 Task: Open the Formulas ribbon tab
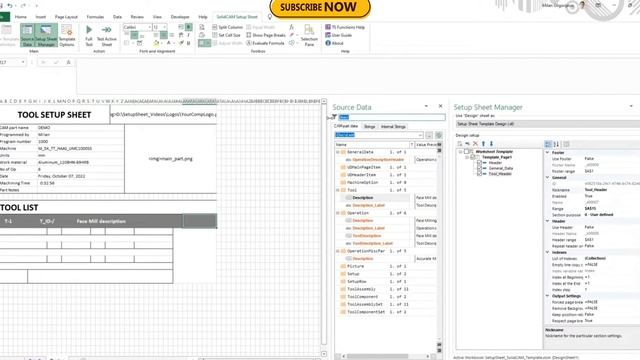[x=96, y=17]
